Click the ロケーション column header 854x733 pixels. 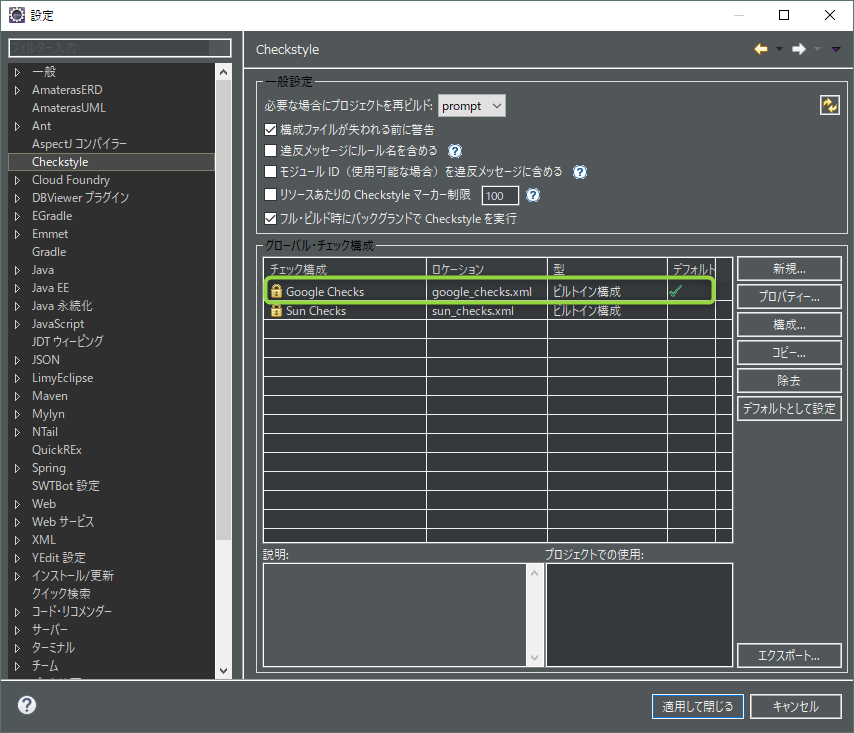[486, 269]
